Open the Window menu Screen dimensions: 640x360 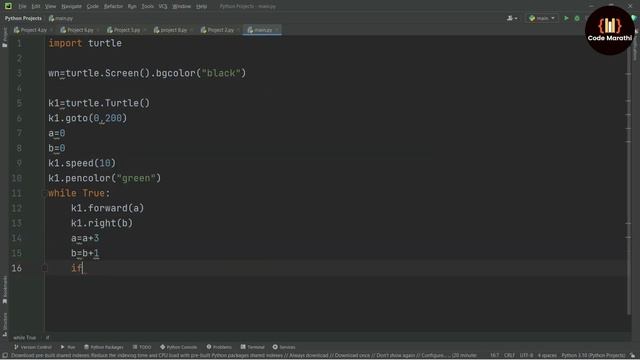click(182, 7)
